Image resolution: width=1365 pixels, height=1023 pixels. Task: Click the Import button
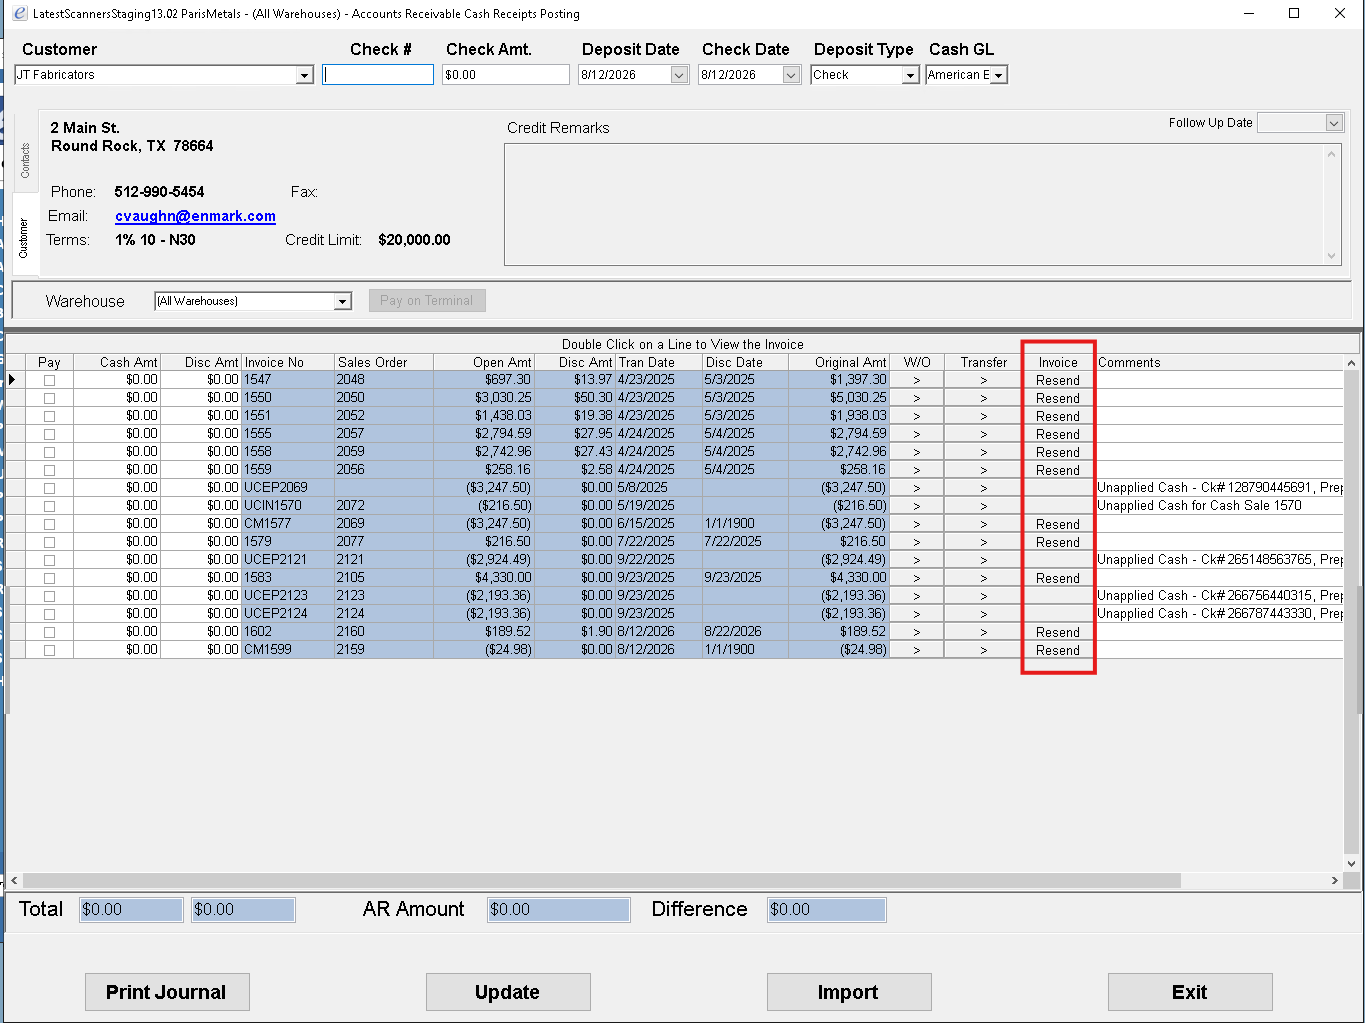tap(849, 992)
